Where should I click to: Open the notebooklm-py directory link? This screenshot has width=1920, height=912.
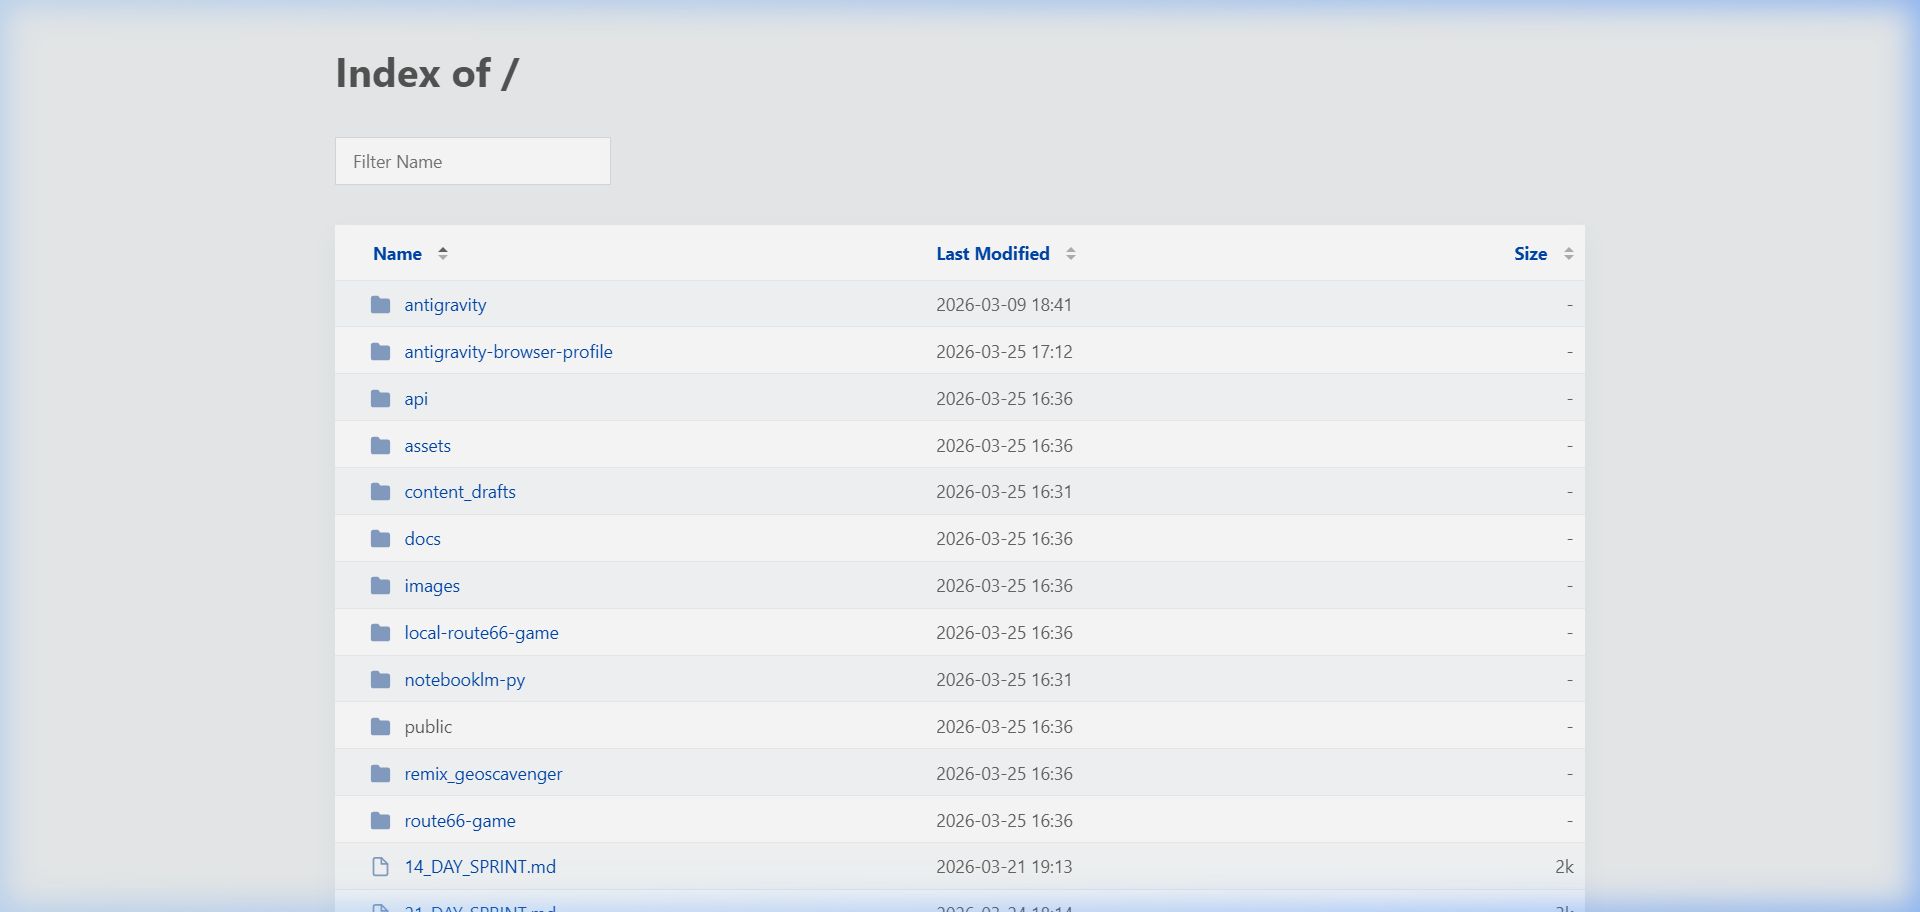pyautogui.click(x=464, y=680)
